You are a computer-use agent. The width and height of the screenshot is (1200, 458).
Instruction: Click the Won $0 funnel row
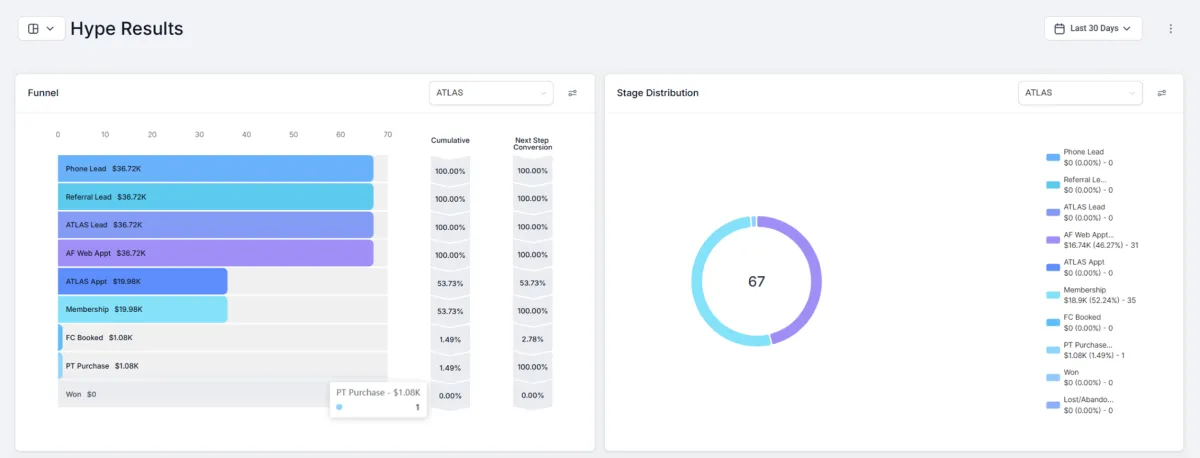pos(223,394)
